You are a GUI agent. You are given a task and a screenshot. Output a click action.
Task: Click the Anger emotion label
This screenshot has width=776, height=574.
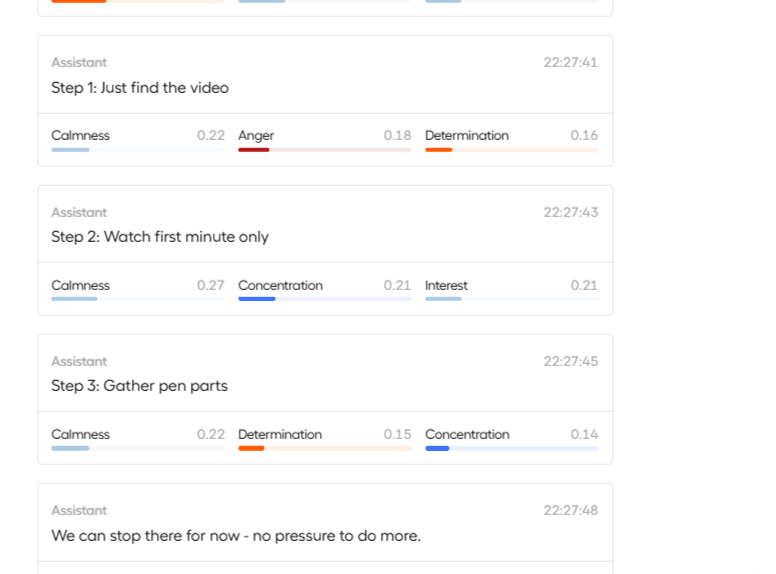256,136
